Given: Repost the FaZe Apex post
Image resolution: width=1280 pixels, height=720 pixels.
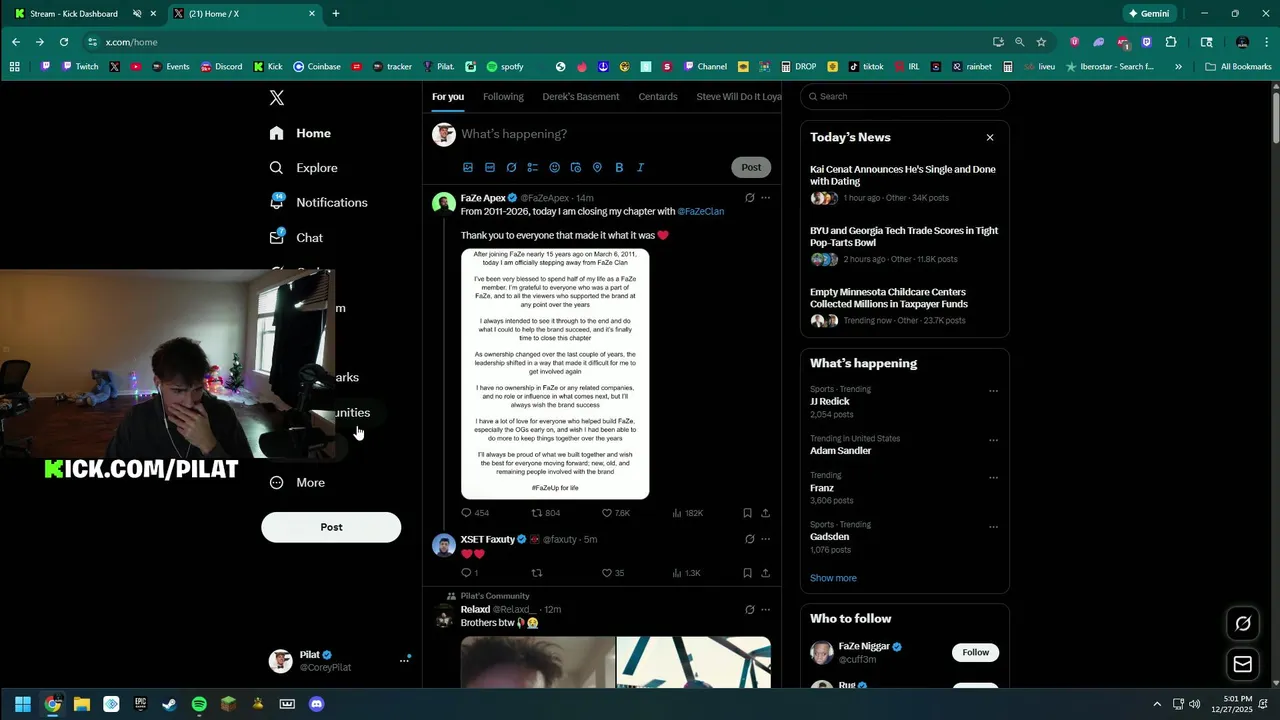Looking at the screenshot, I should [x=545, y=513].
